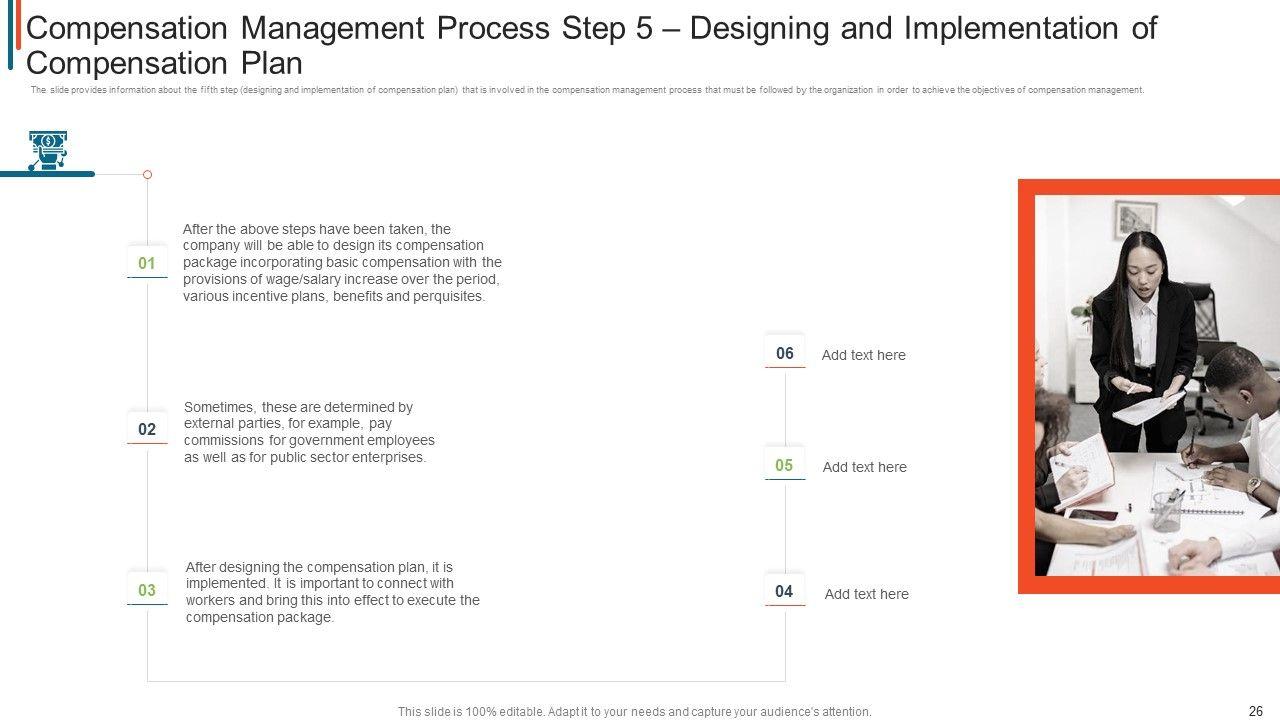Click the slide number 26
This screenshot has width=1280, height=720.
(1256, 711)
